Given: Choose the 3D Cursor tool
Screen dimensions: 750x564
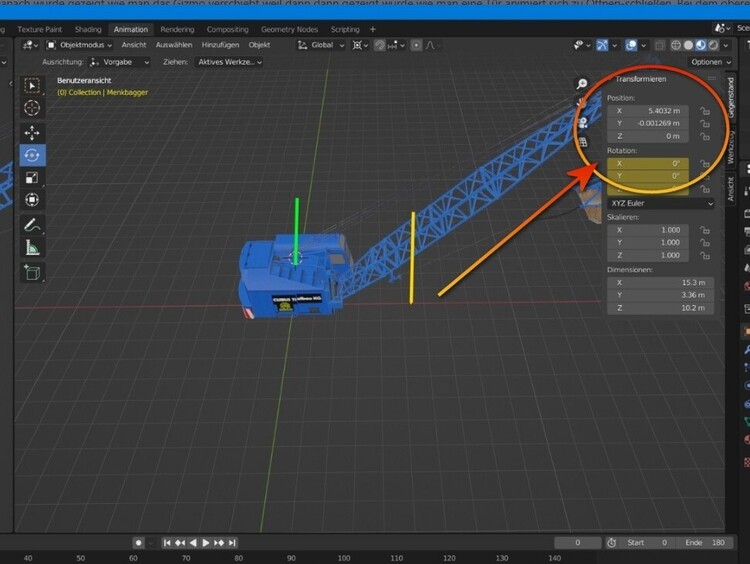Looking at the screenshot, I should pos(32,108).
